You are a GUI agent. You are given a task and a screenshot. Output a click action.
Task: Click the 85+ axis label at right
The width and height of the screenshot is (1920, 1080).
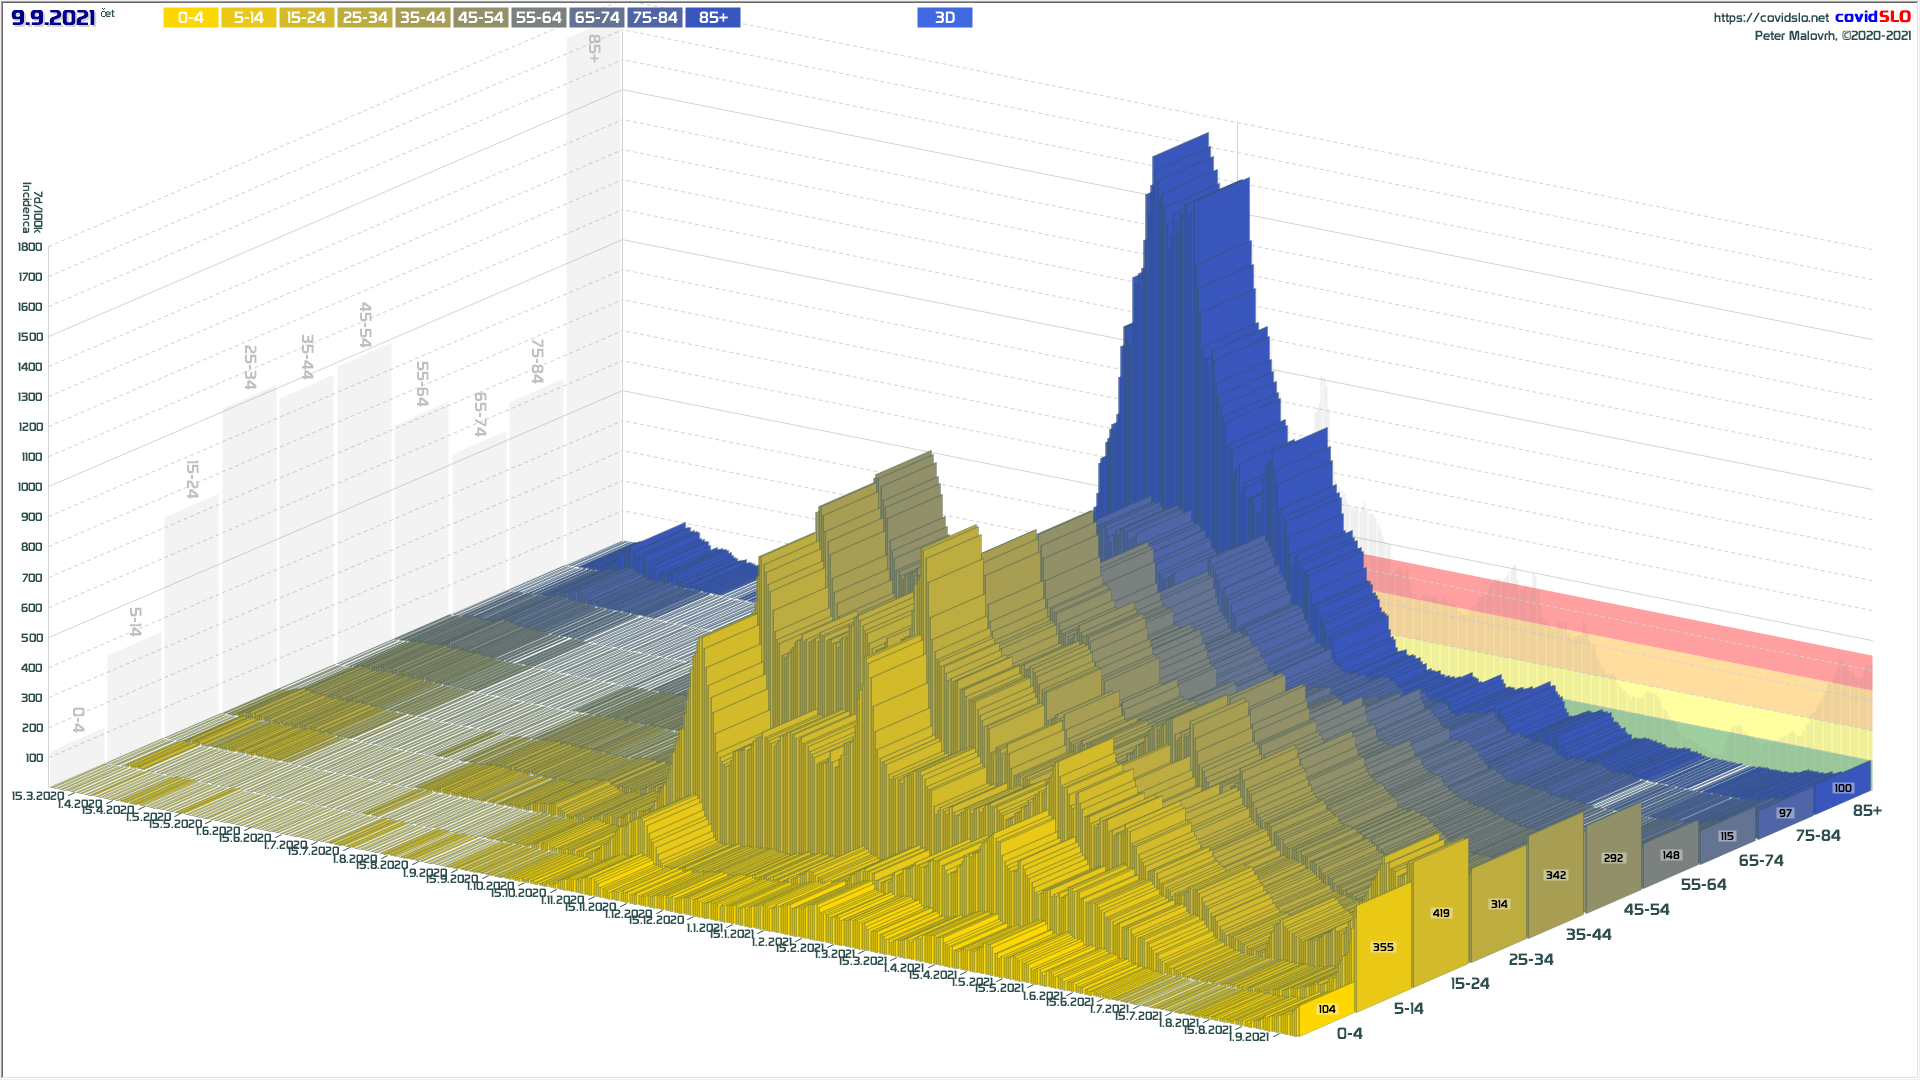pos(1867,811)
